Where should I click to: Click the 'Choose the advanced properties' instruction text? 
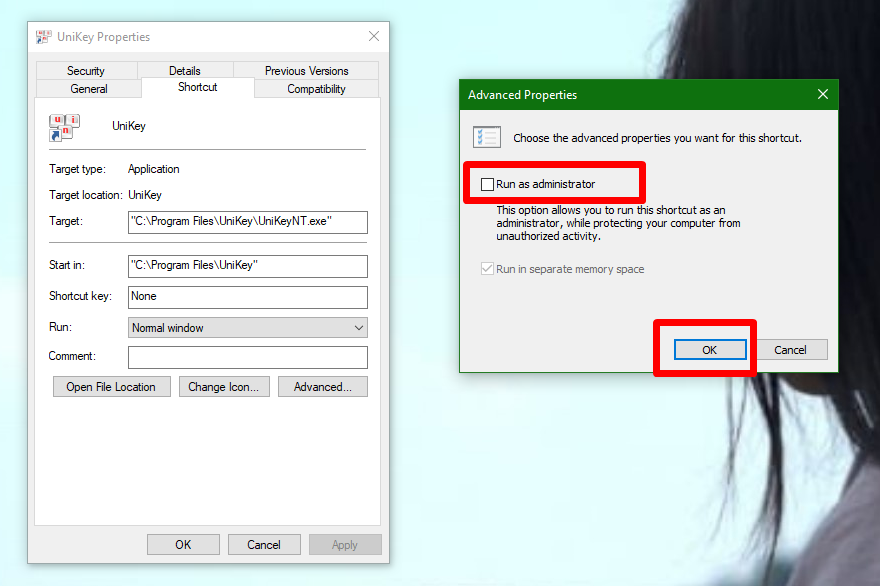[657, 138]
